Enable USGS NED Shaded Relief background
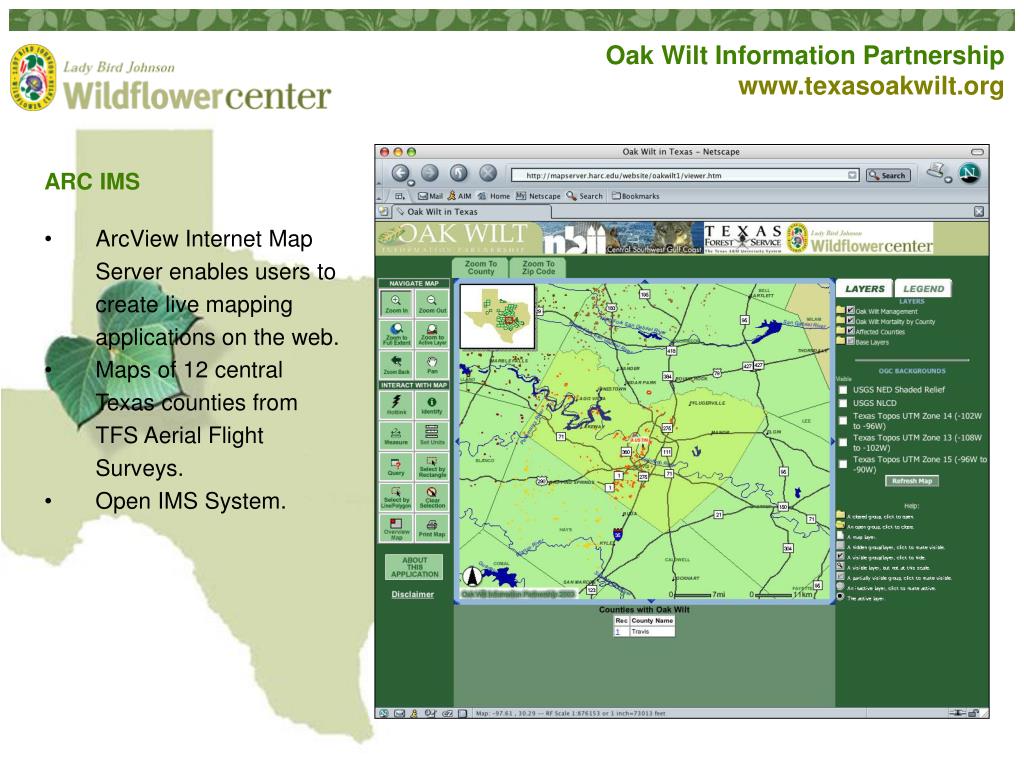 (x=843, y=390)
